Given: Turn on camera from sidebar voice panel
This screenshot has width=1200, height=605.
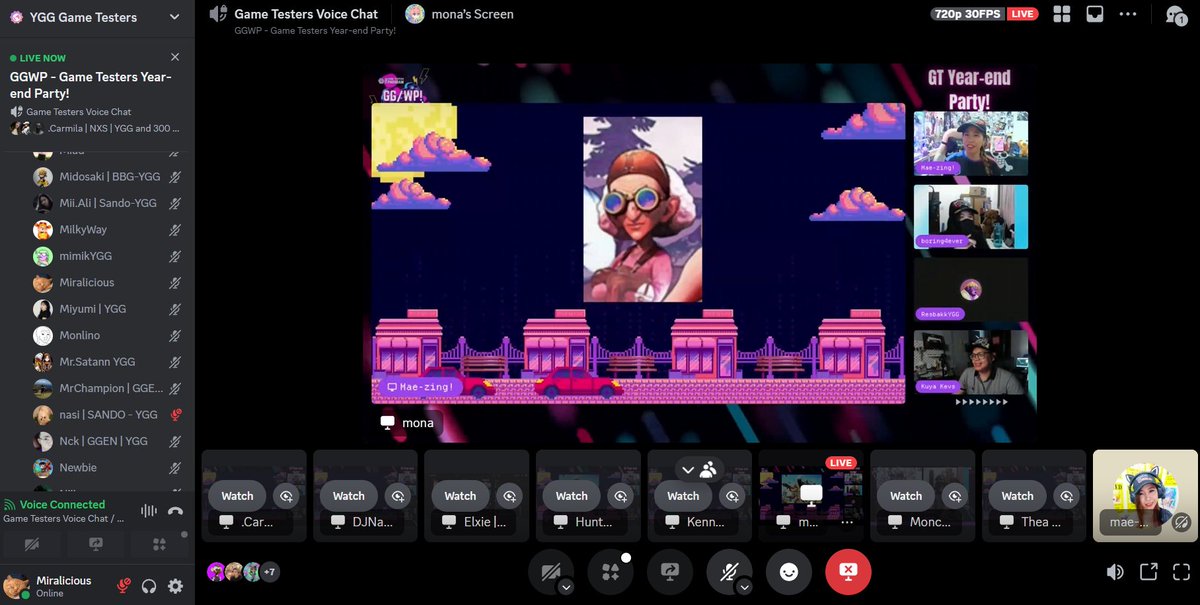Looking at the screenshot, I should click(33, 544).
